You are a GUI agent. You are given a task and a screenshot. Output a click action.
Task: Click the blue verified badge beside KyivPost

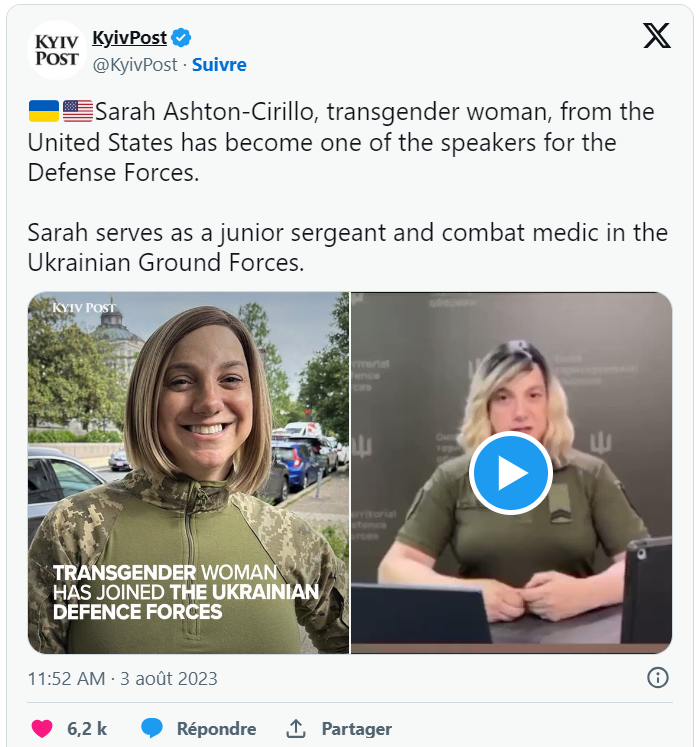click(181, 37)
